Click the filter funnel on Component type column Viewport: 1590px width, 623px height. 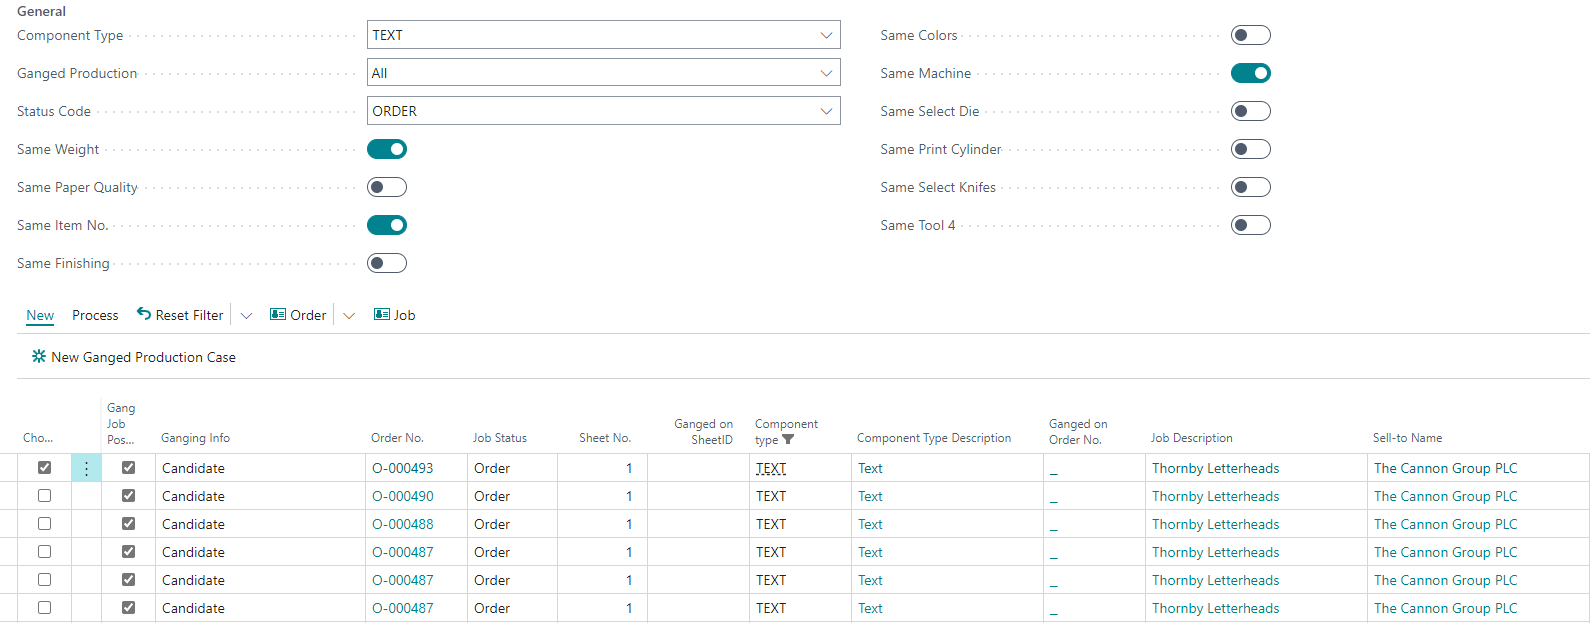tap(788, 440)
